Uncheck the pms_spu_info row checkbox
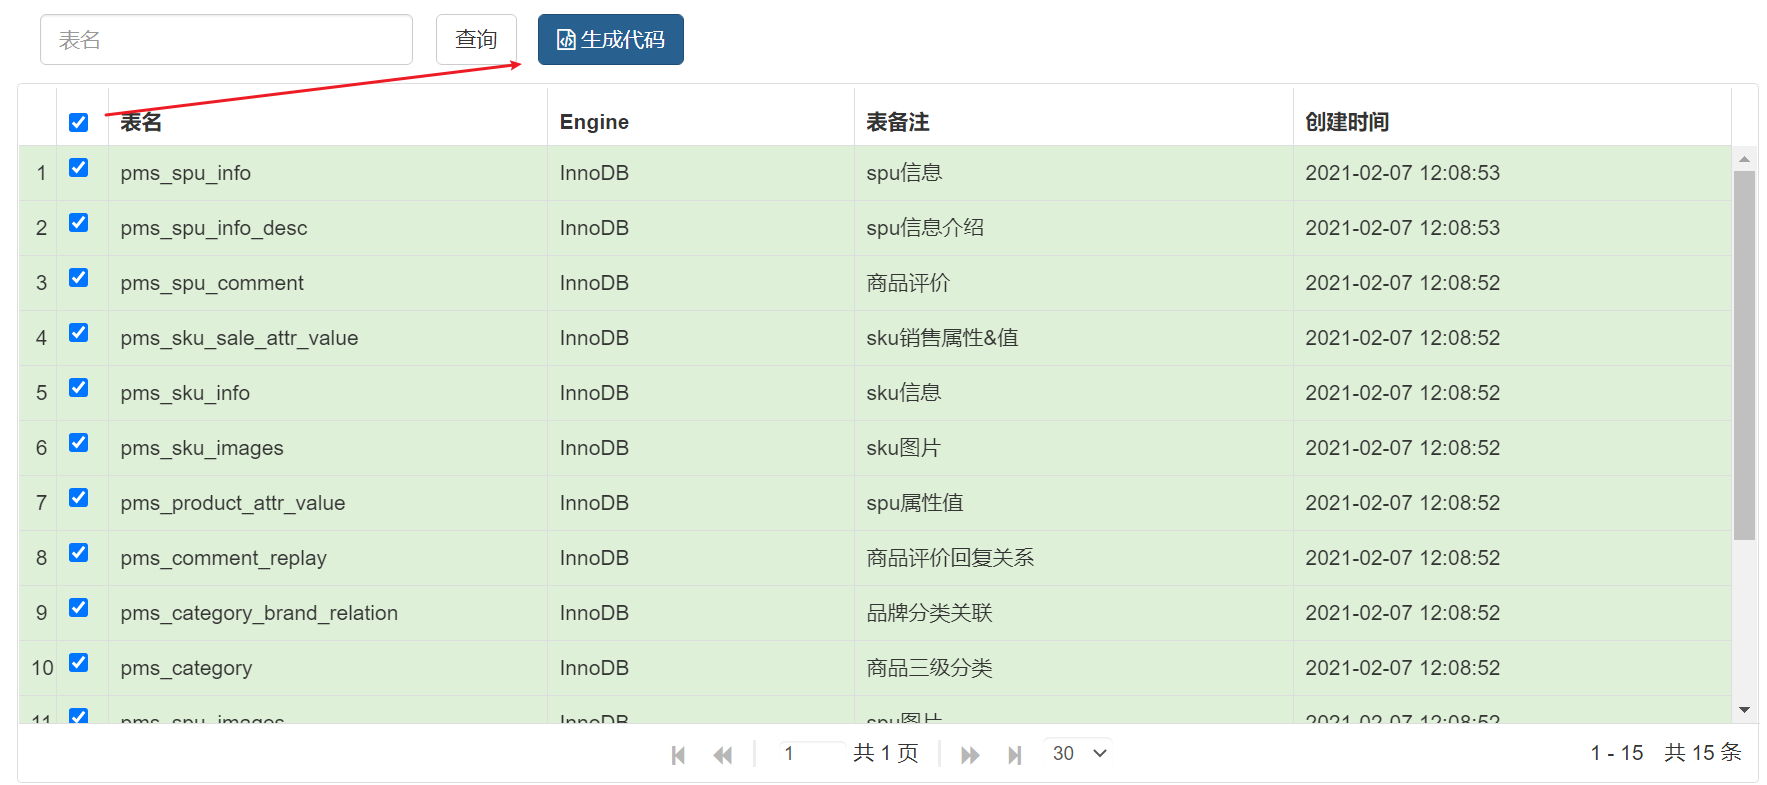Screen dimensions: 1767x785 79,168
